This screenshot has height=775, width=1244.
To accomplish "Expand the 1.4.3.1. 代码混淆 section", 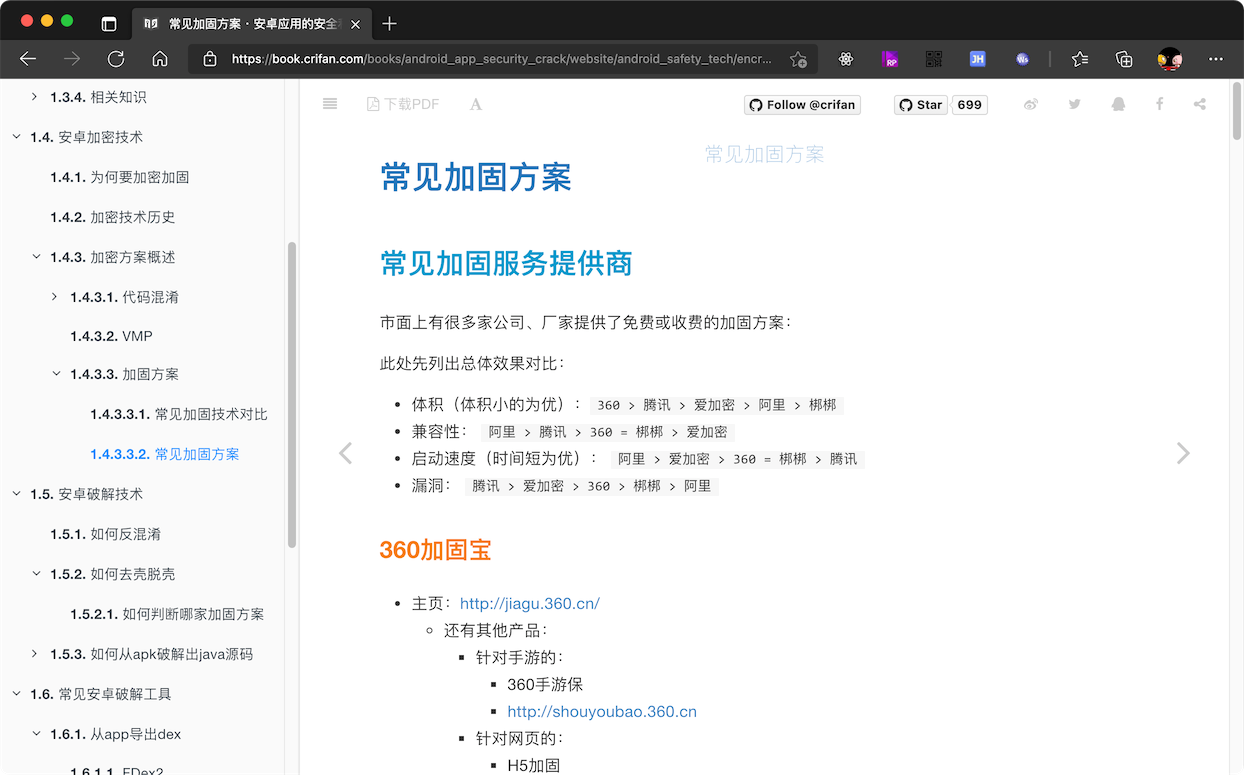I will tap(55, 297).
